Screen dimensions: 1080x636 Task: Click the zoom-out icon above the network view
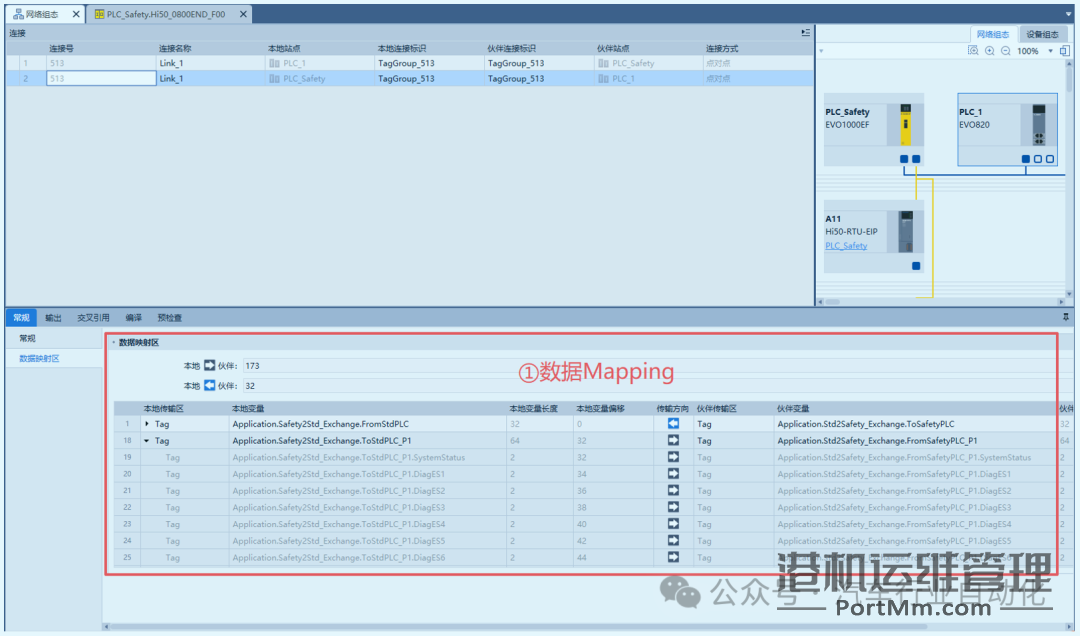pyautogui.click(x=1005, y=50)
